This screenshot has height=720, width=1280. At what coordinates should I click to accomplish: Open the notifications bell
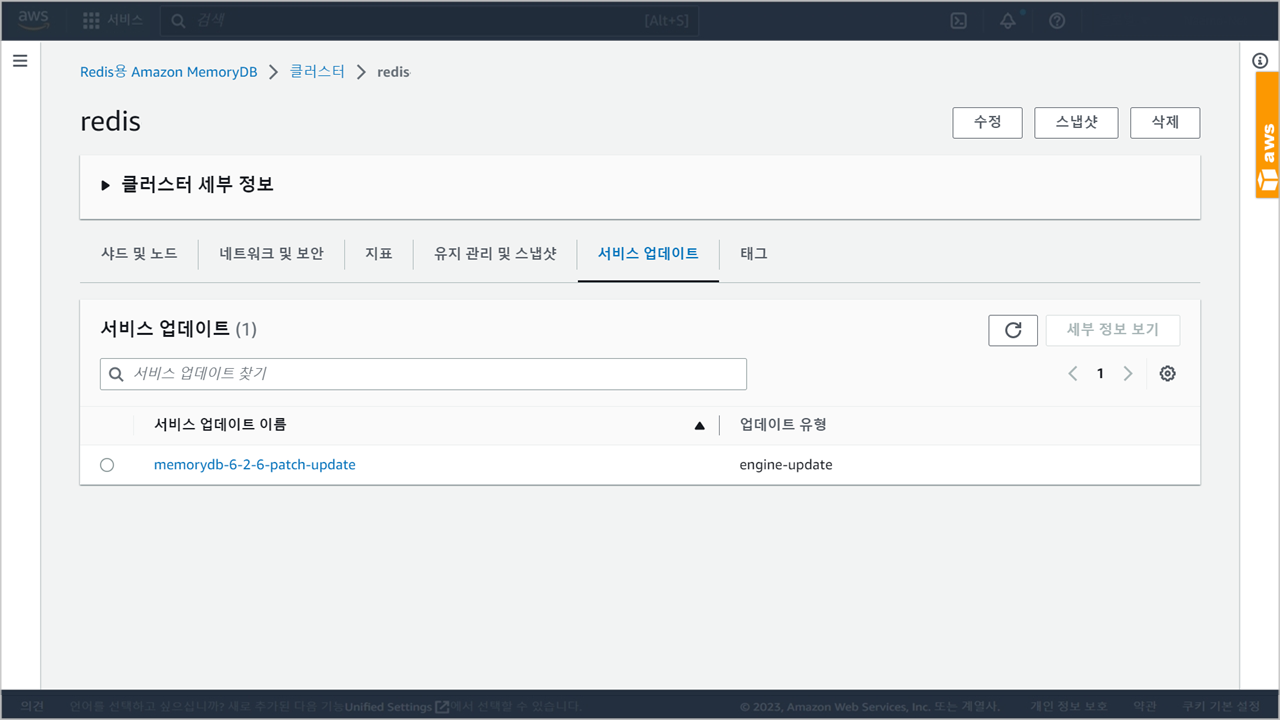(1008, 21)
